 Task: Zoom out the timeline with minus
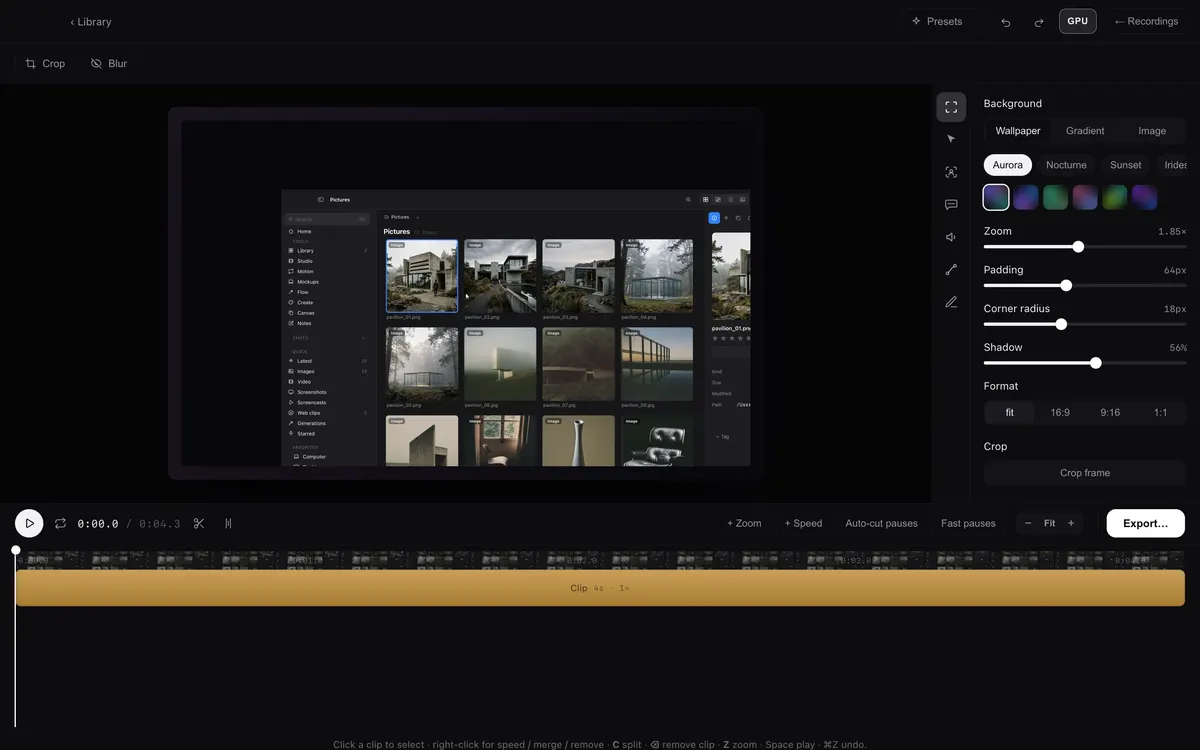click(1029, 523)
